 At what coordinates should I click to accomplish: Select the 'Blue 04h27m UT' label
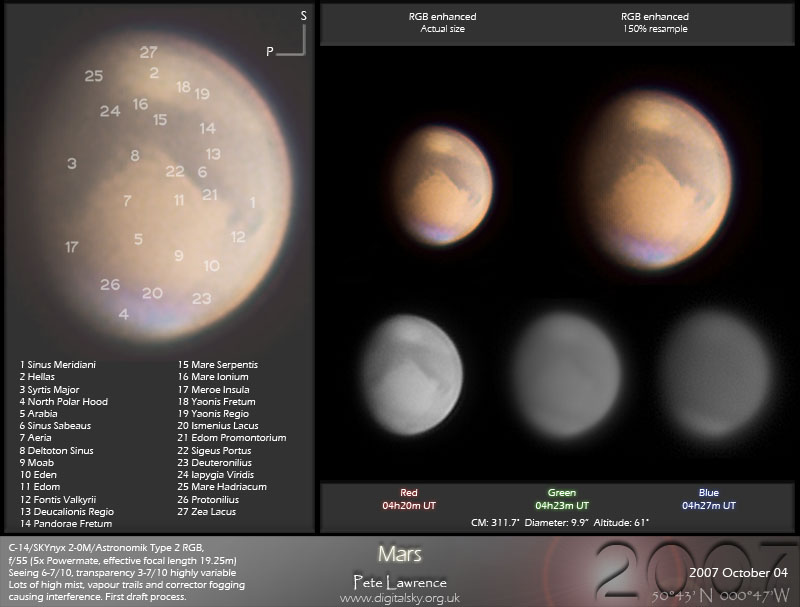tap(709, 499)
